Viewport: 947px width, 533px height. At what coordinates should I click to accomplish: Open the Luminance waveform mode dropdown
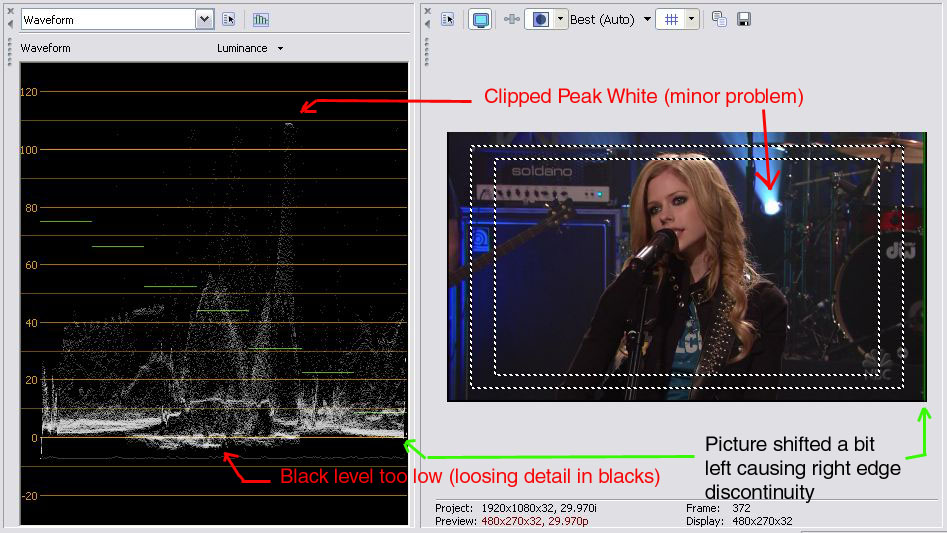tap(250, 48)
